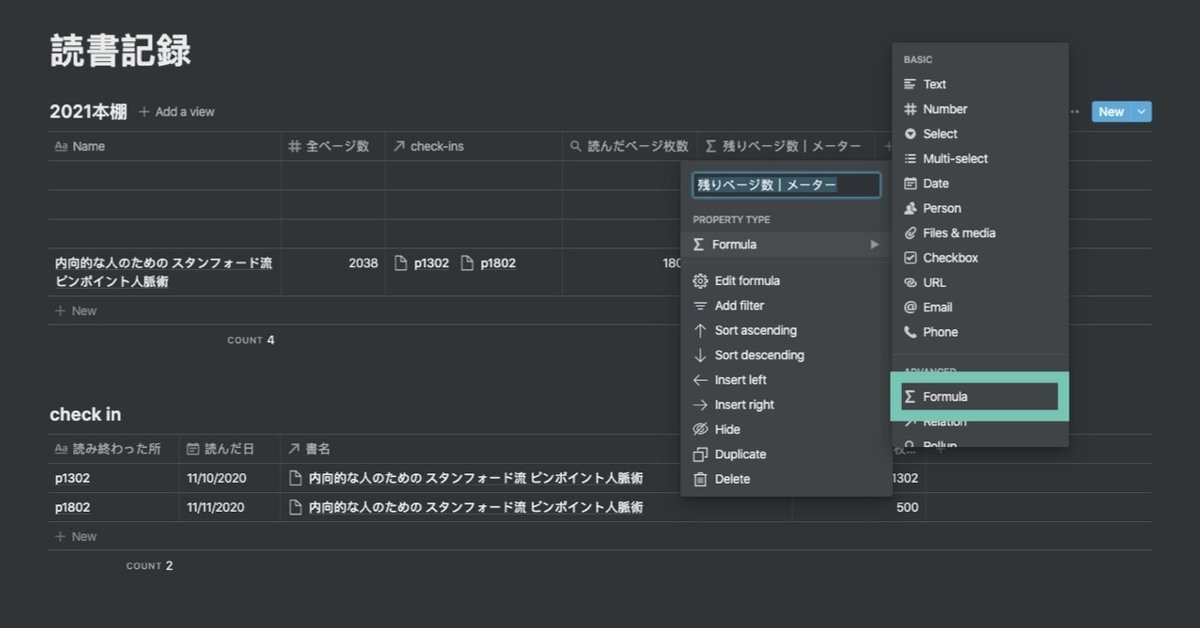Click the calendar icon beside Date
1200x628 pixels.
pos(910,184)
